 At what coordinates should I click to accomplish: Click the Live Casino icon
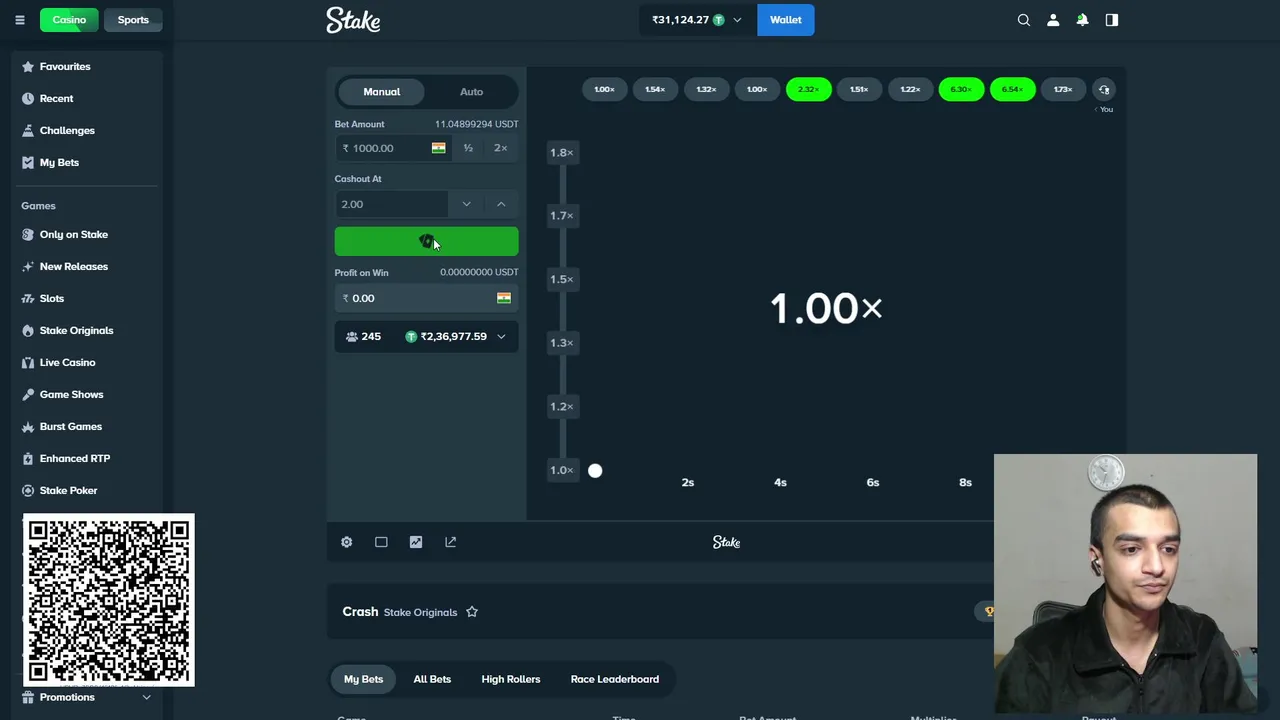pyautogui.click(x=28, y=362)
